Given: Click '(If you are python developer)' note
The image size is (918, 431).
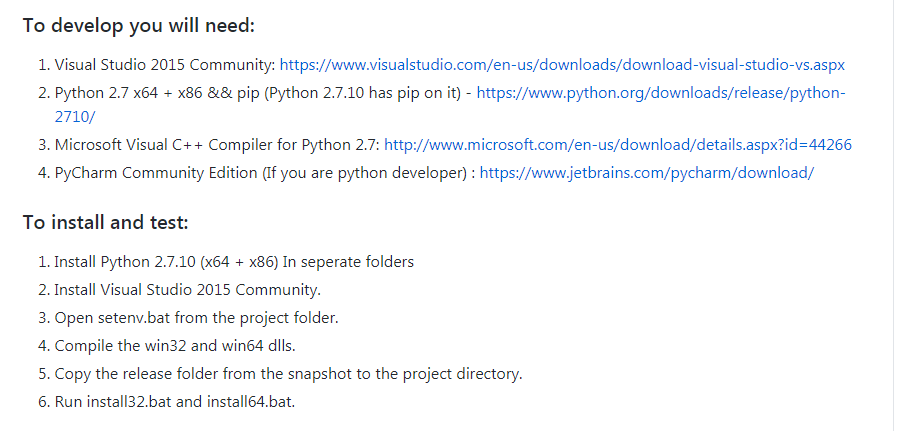Looking at the screenshot, I should (x=365, y=173).
